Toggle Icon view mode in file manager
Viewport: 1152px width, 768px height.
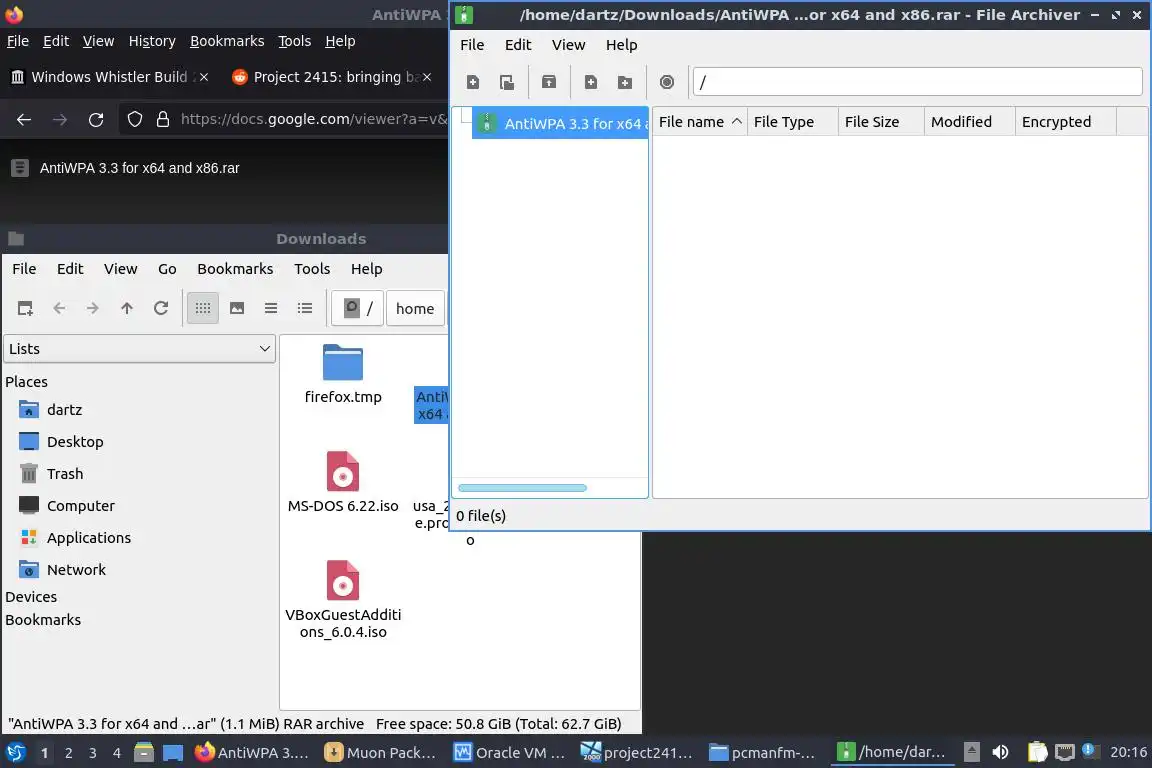point(203,309)
